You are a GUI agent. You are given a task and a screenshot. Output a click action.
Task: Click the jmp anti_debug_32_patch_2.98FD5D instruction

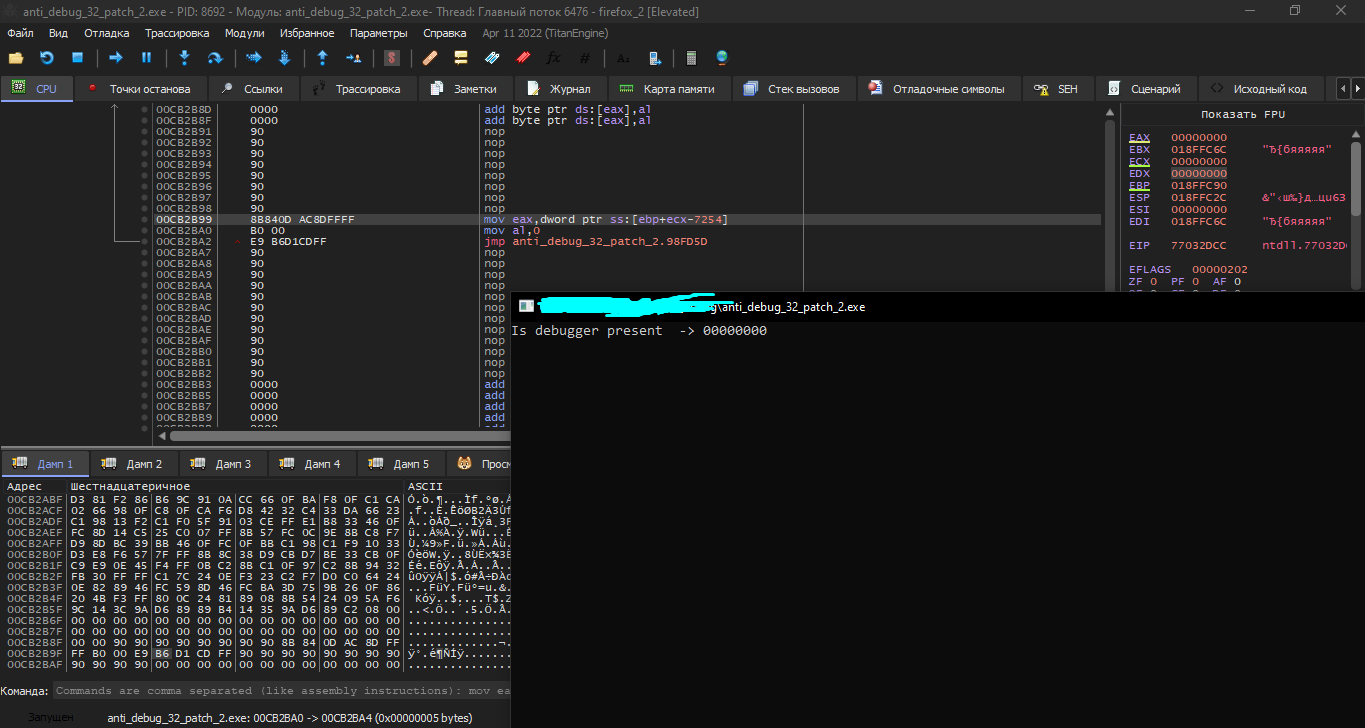tap(596, 241)
